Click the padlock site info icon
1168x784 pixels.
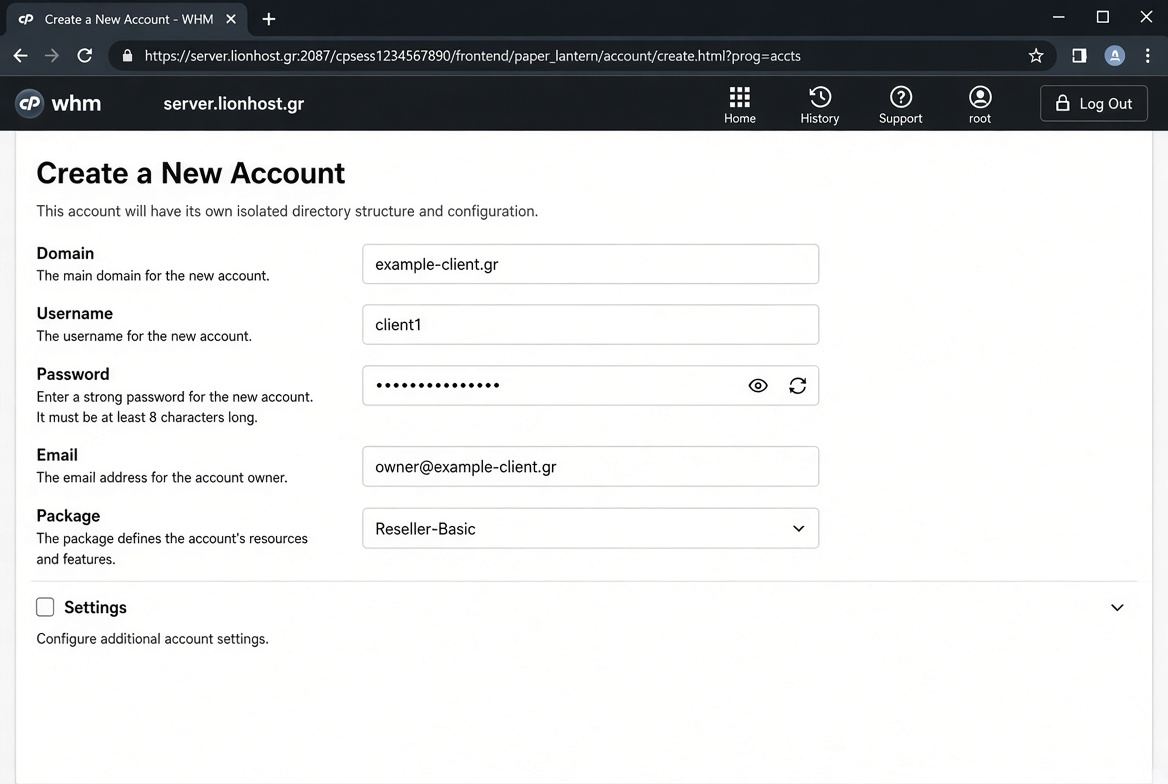127,56
